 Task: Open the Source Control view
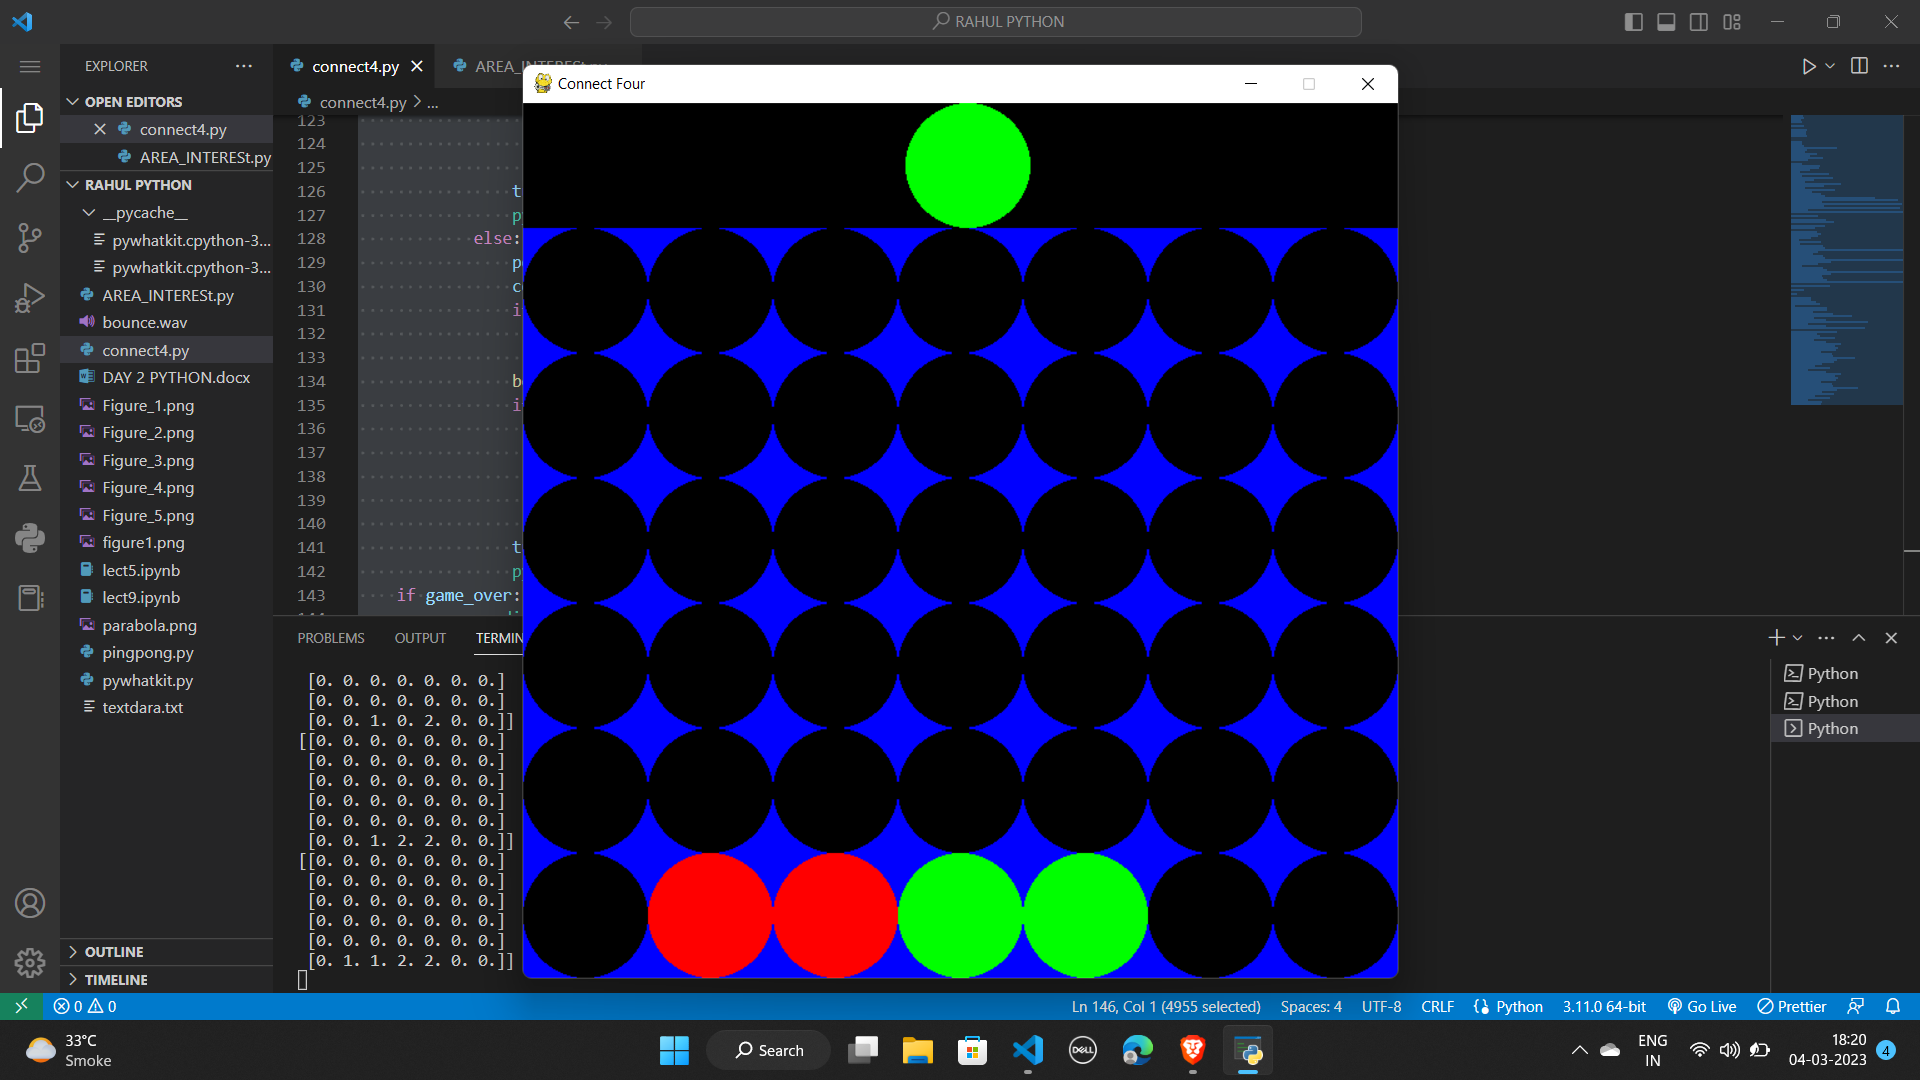30,237
